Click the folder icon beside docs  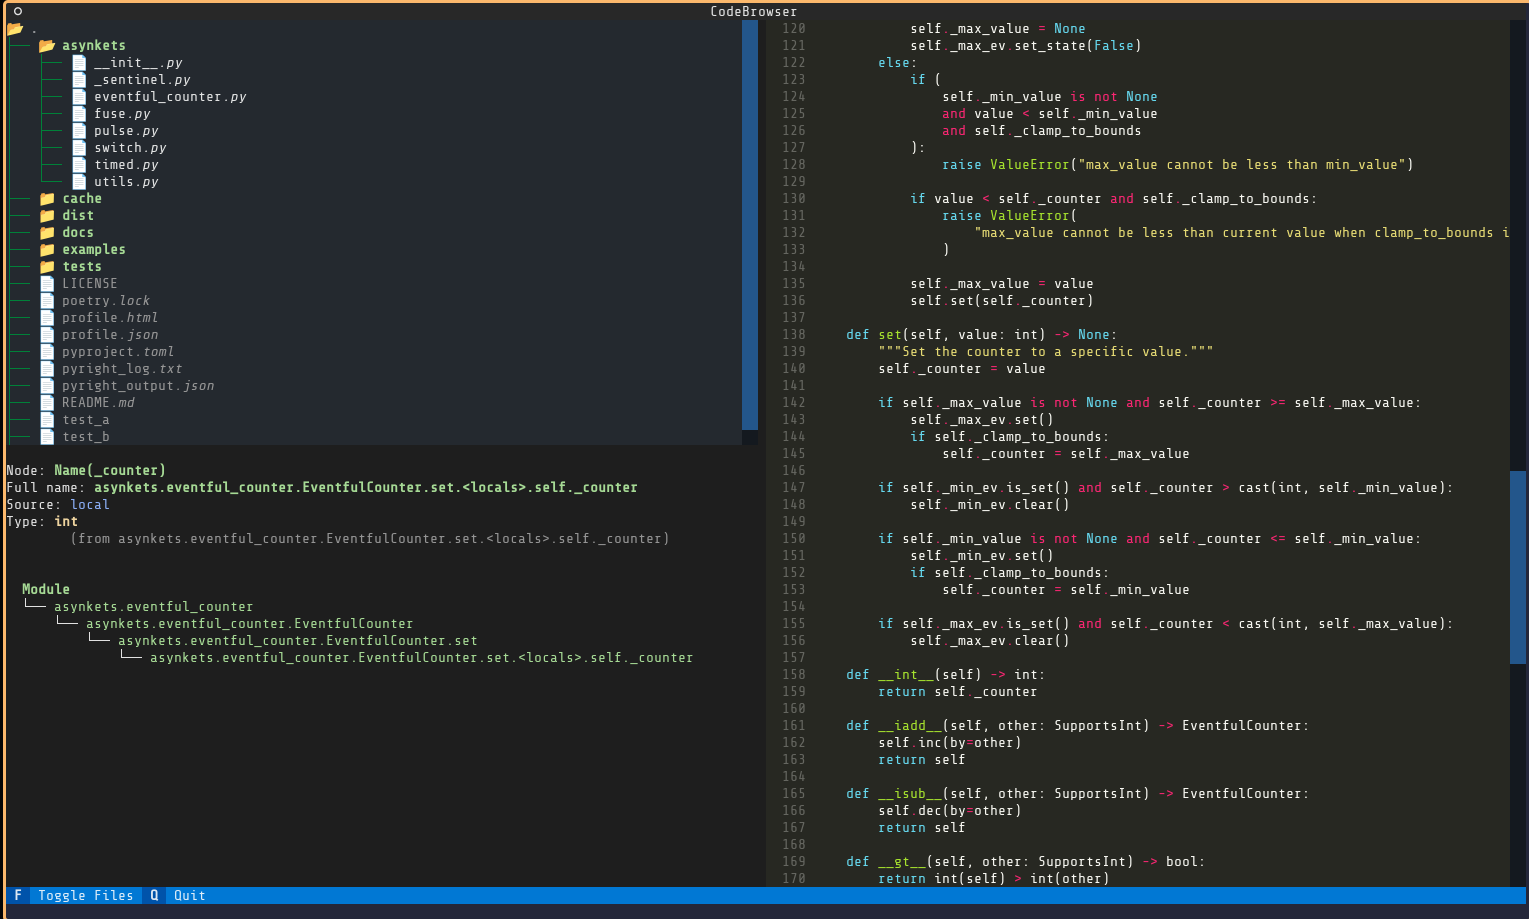coord(47,232)
